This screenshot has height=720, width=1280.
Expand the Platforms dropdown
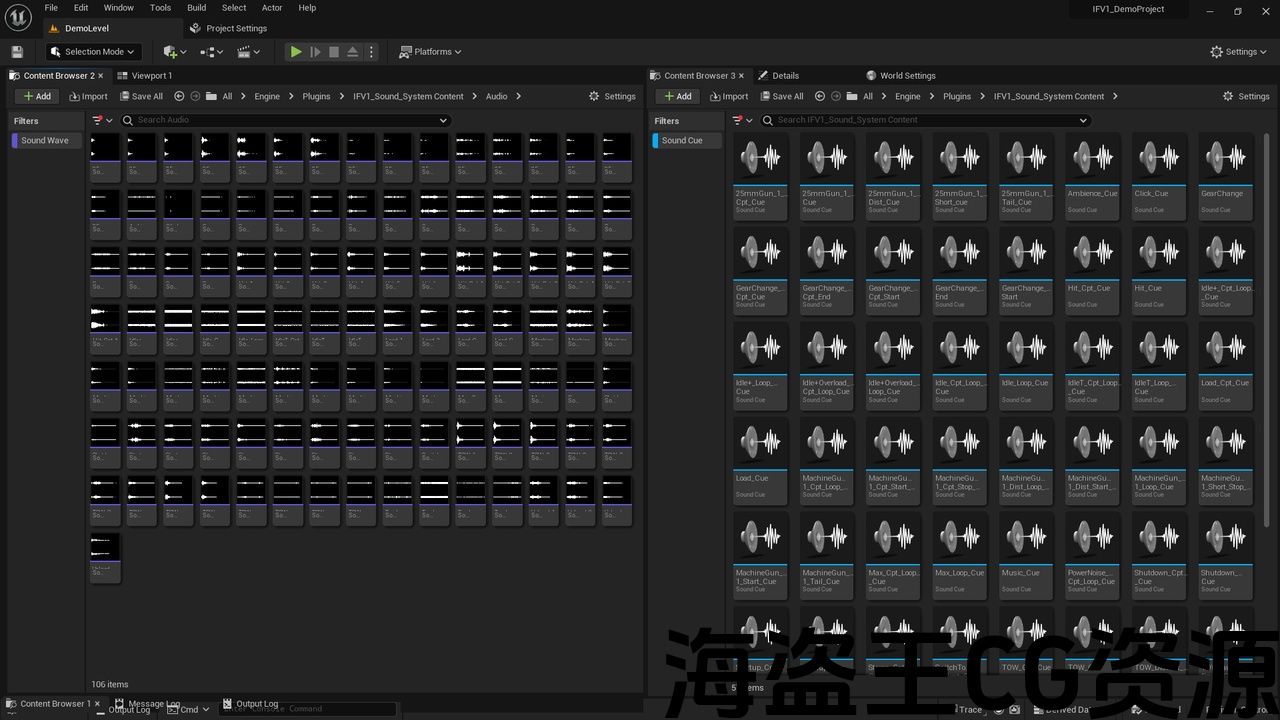click(430, 52)
